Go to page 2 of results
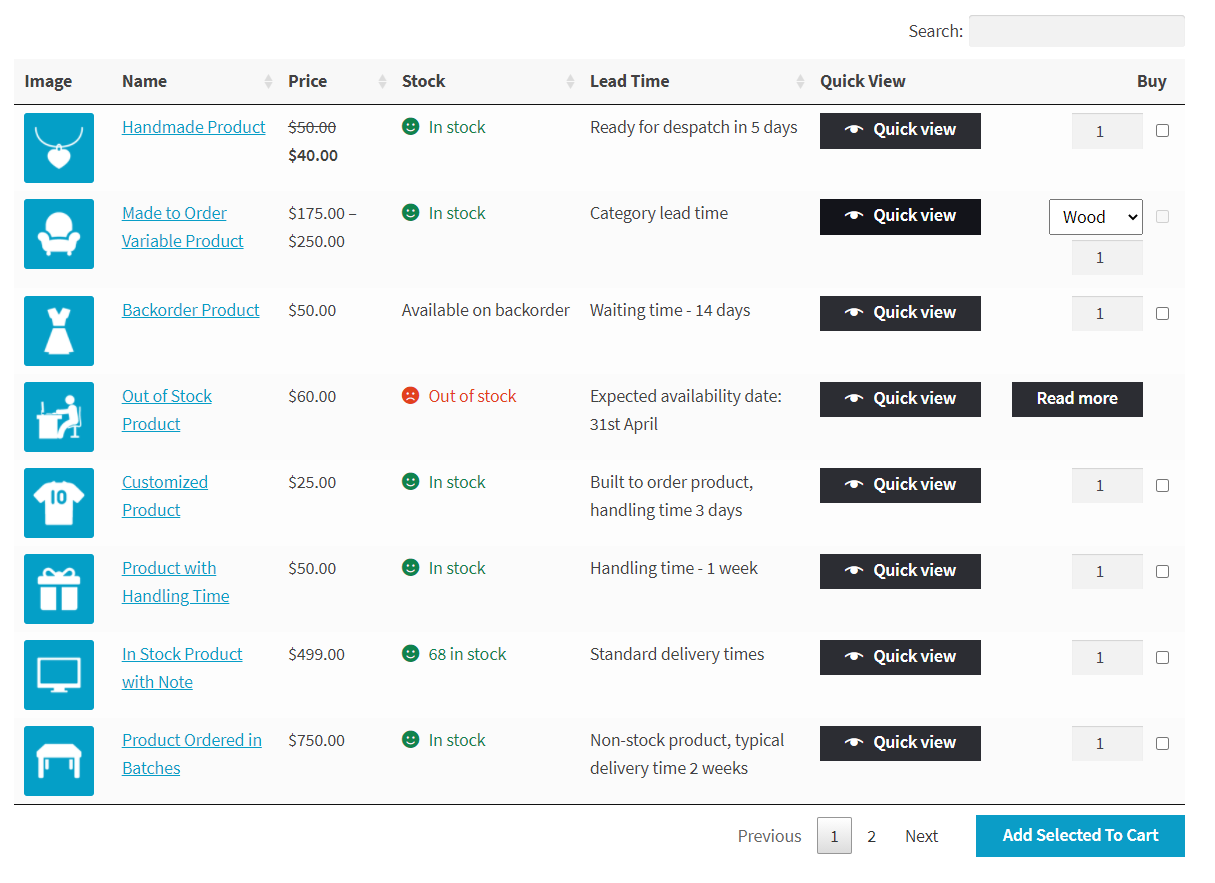 871,836
